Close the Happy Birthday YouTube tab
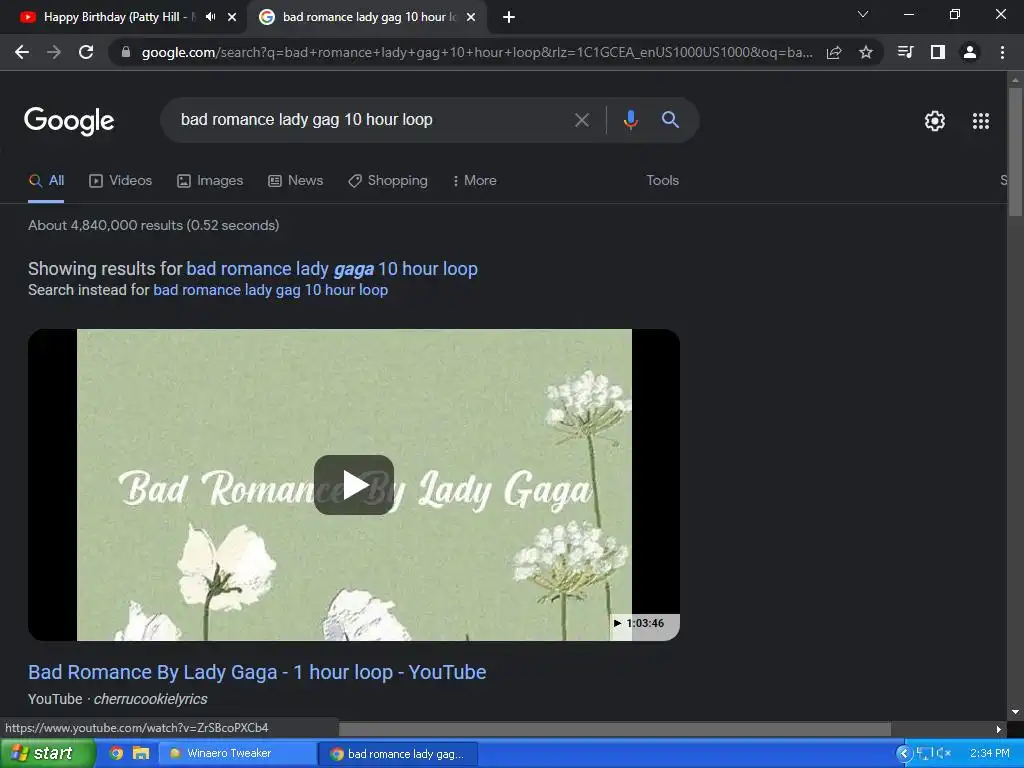This screenshot has width=1024, height=768. pyautogui.click(x=232, y=17)
